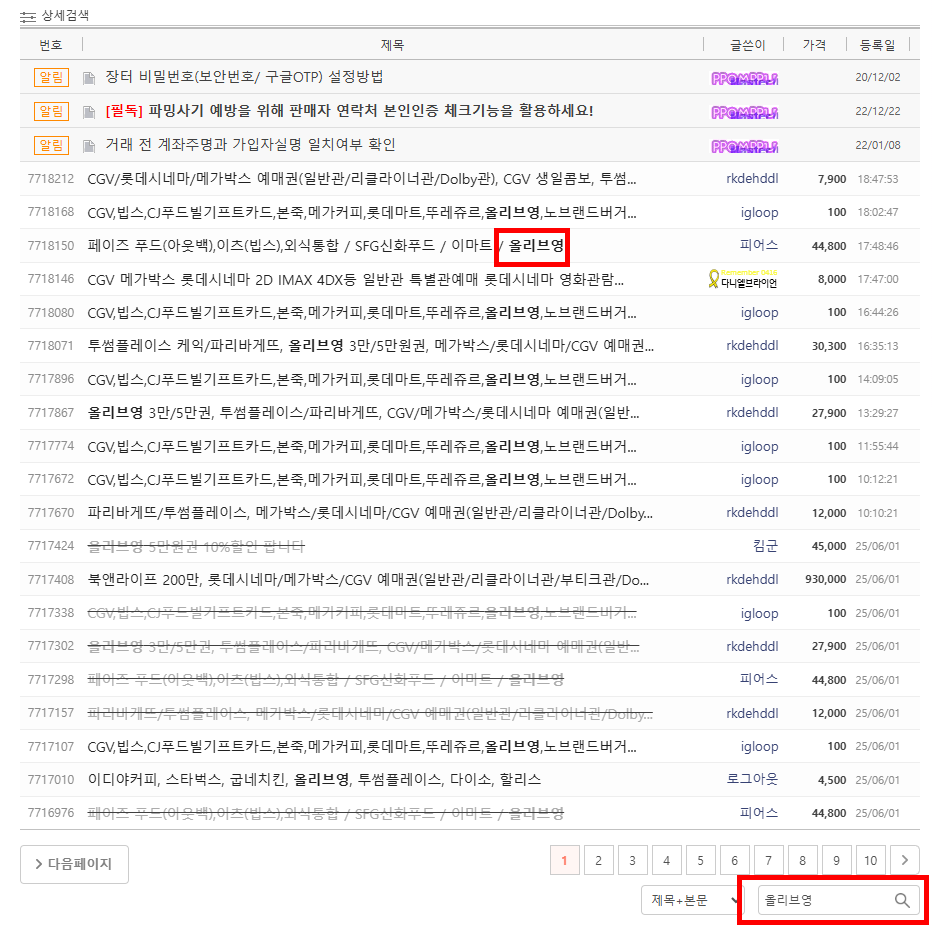Image resolution: width=932 pixels, height=931 pixels.
Task: Click author 킴군 on post 7717424
Action: point(765,546)
